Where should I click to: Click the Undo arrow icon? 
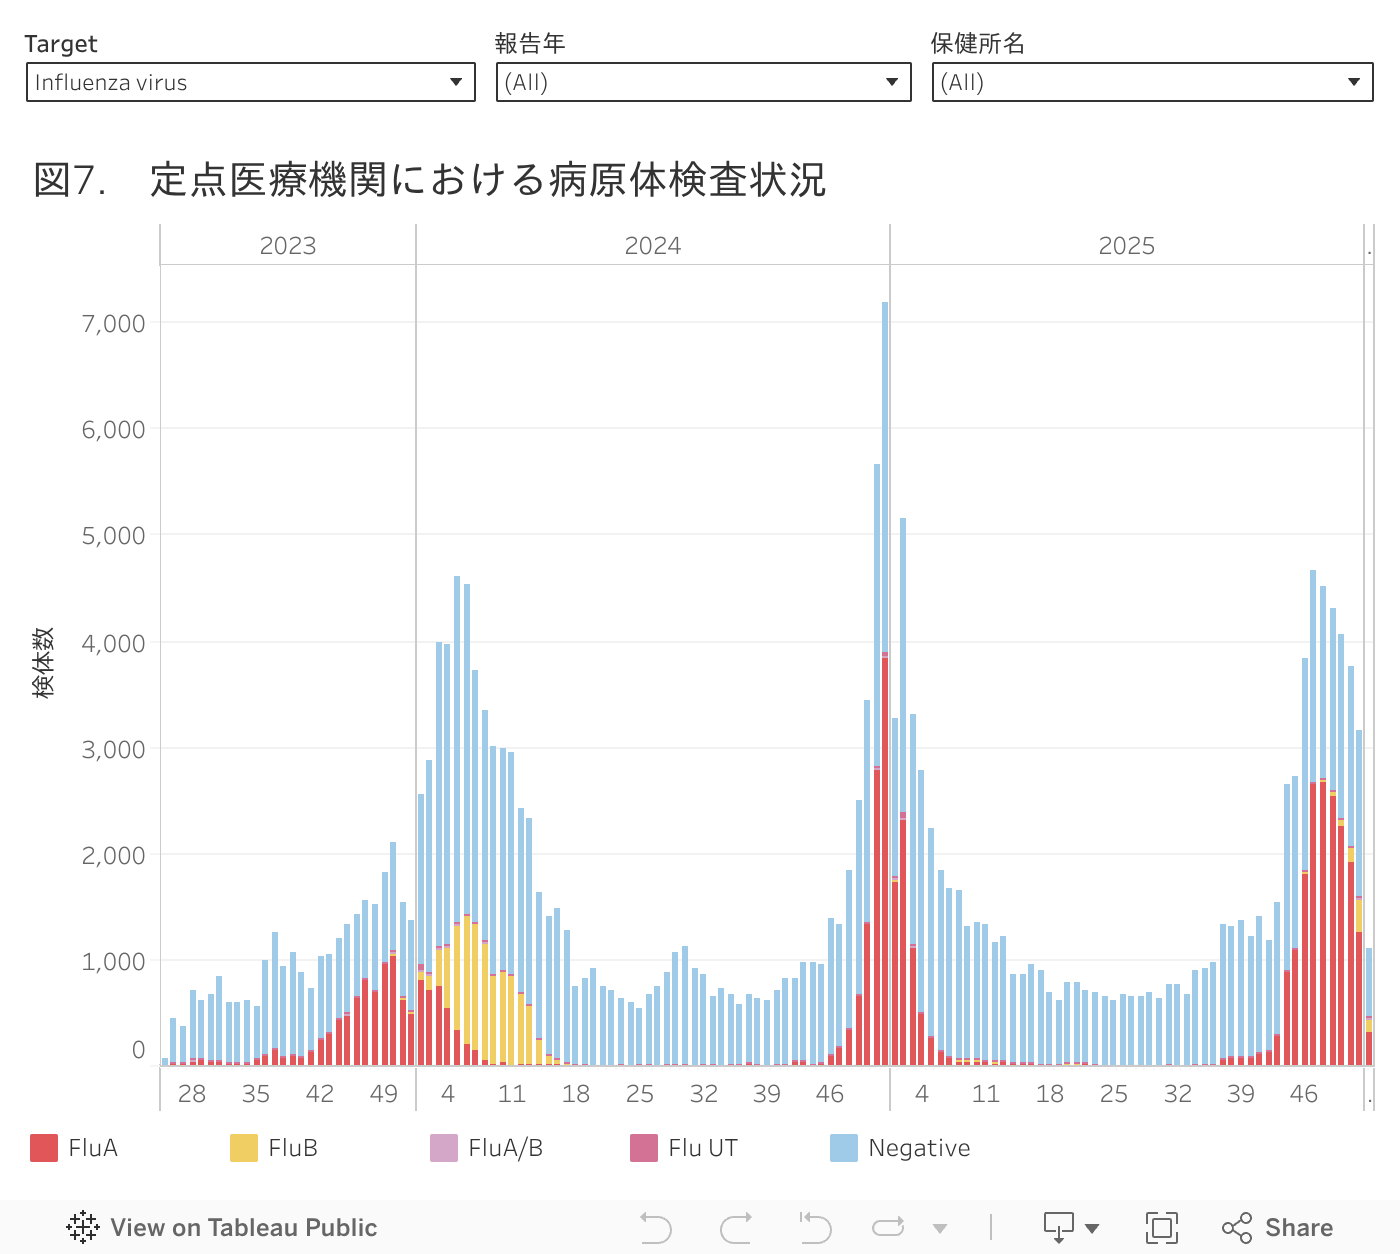point(656,1227)
